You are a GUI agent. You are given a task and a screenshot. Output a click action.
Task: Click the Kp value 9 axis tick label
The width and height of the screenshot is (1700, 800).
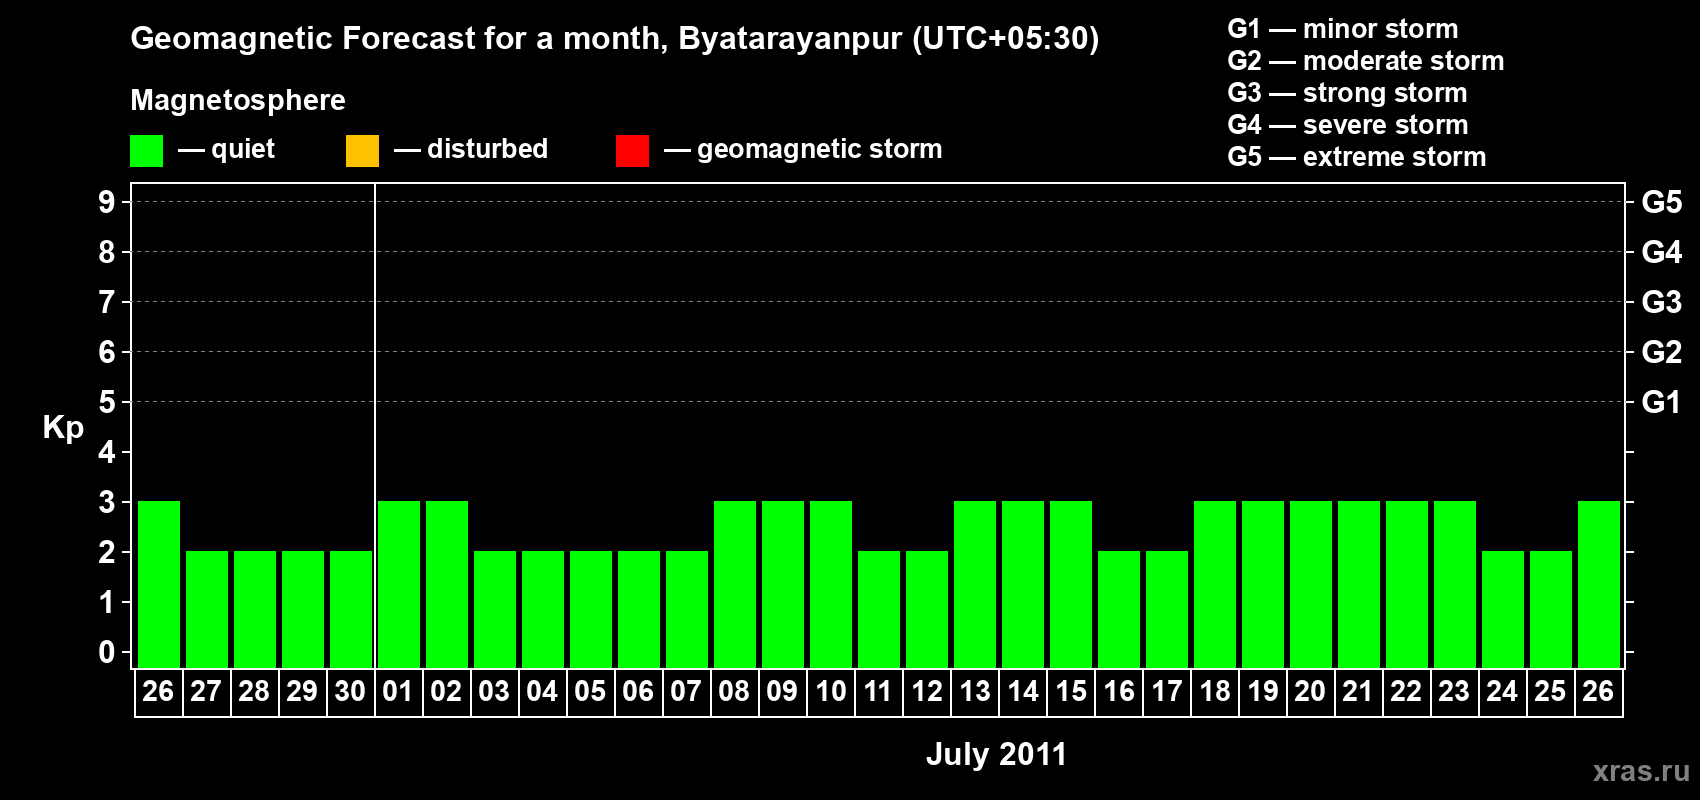(107, 202)
